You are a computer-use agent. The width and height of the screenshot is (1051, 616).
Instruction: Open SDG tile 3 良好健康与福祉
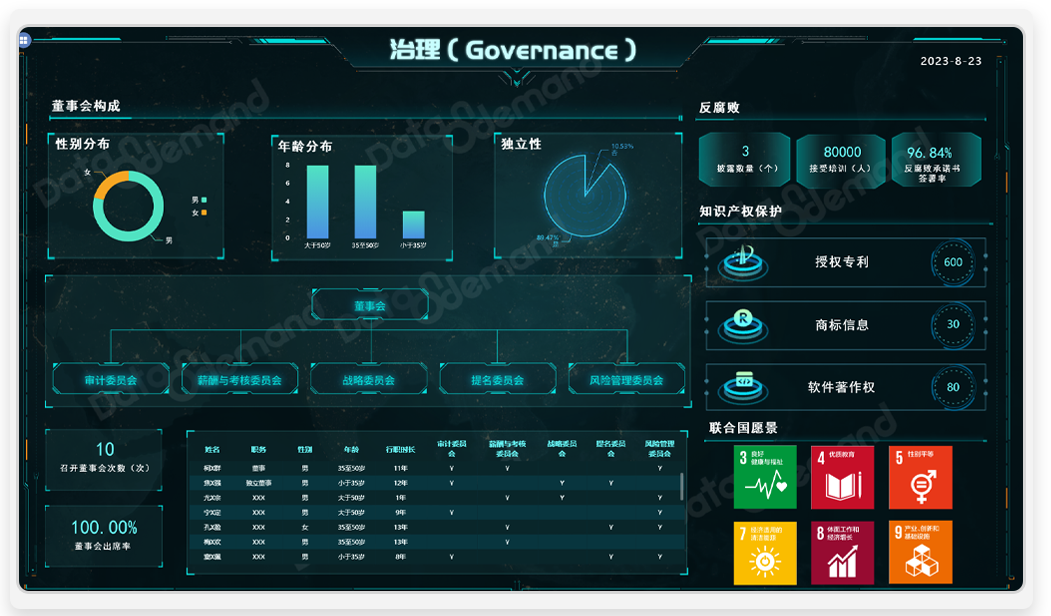click(765, 477)
